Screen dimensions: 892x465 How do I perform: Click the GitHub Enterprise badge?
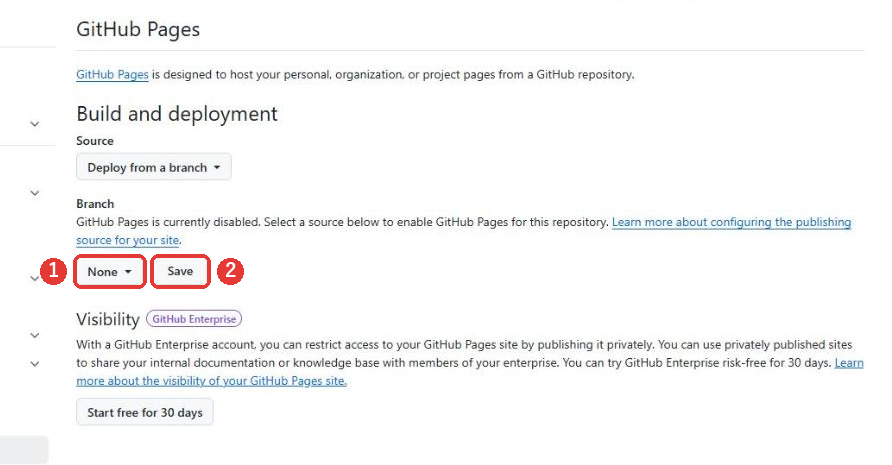tap(194, 319)
